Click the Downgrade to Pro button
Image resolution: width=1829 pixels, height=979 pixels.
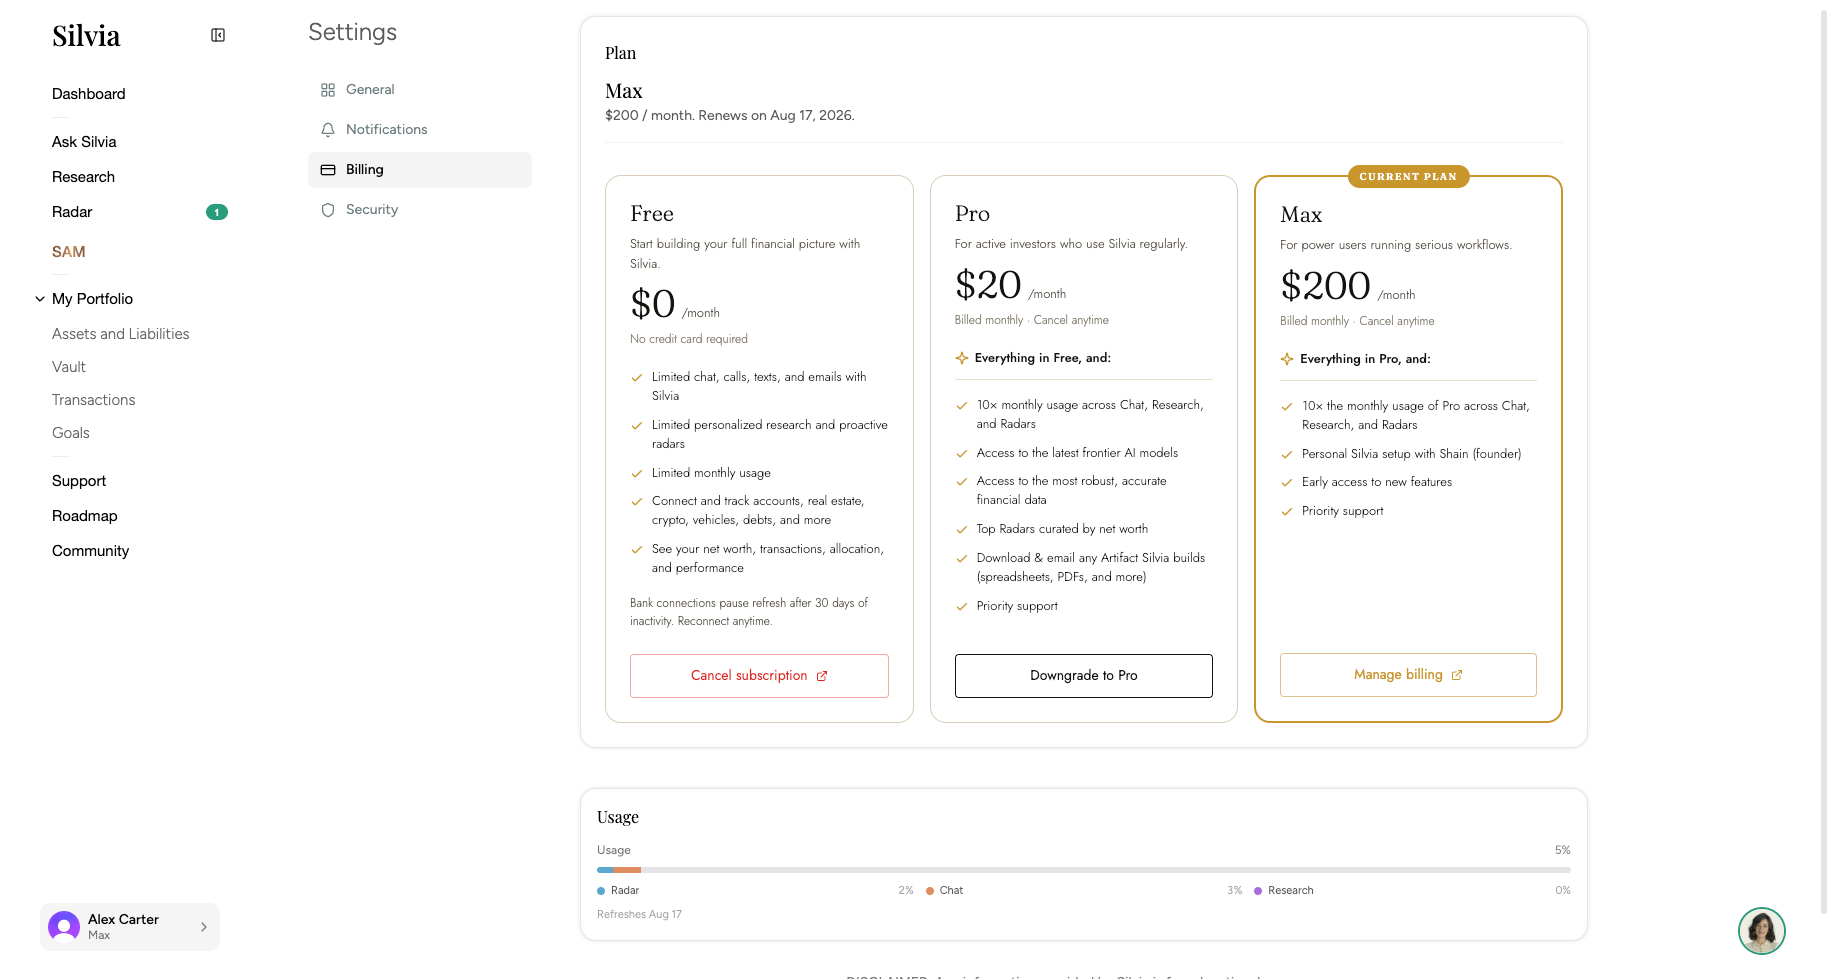[1084, 676]
